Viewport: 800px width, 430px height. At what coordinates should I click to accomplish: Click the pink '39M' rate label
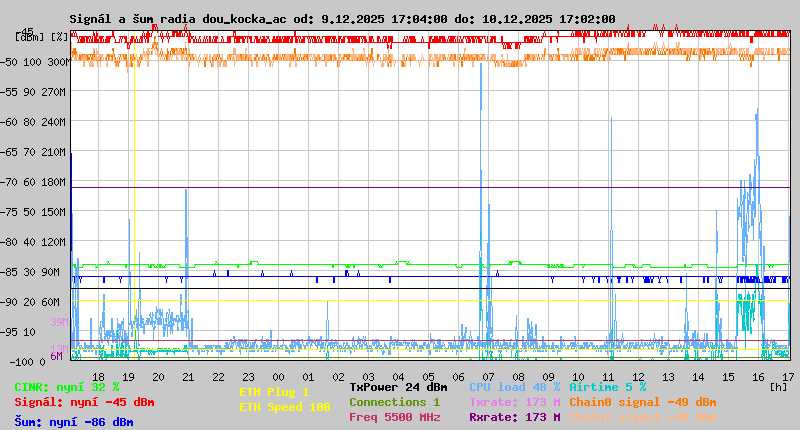click(59, 322)
